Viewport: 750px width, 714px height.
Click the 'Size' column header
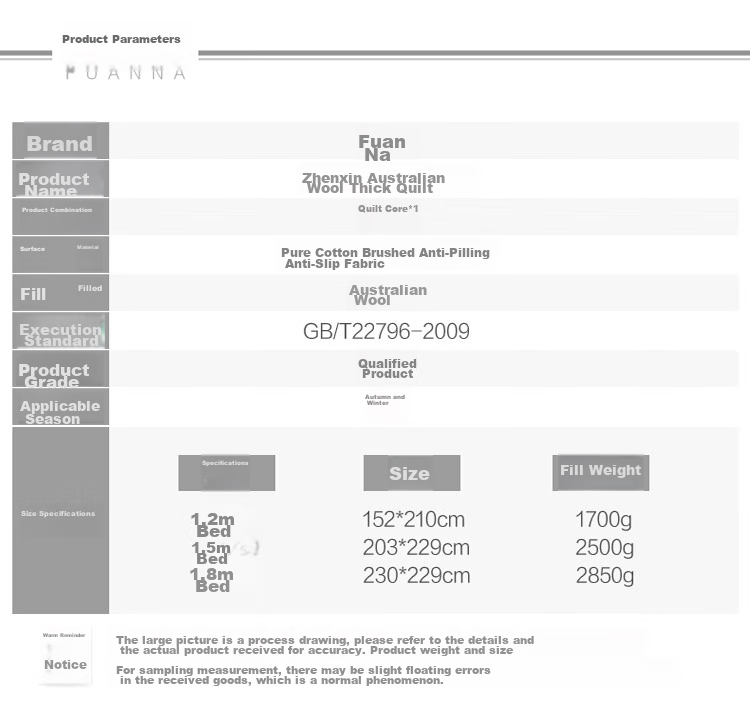coord(412,472)
